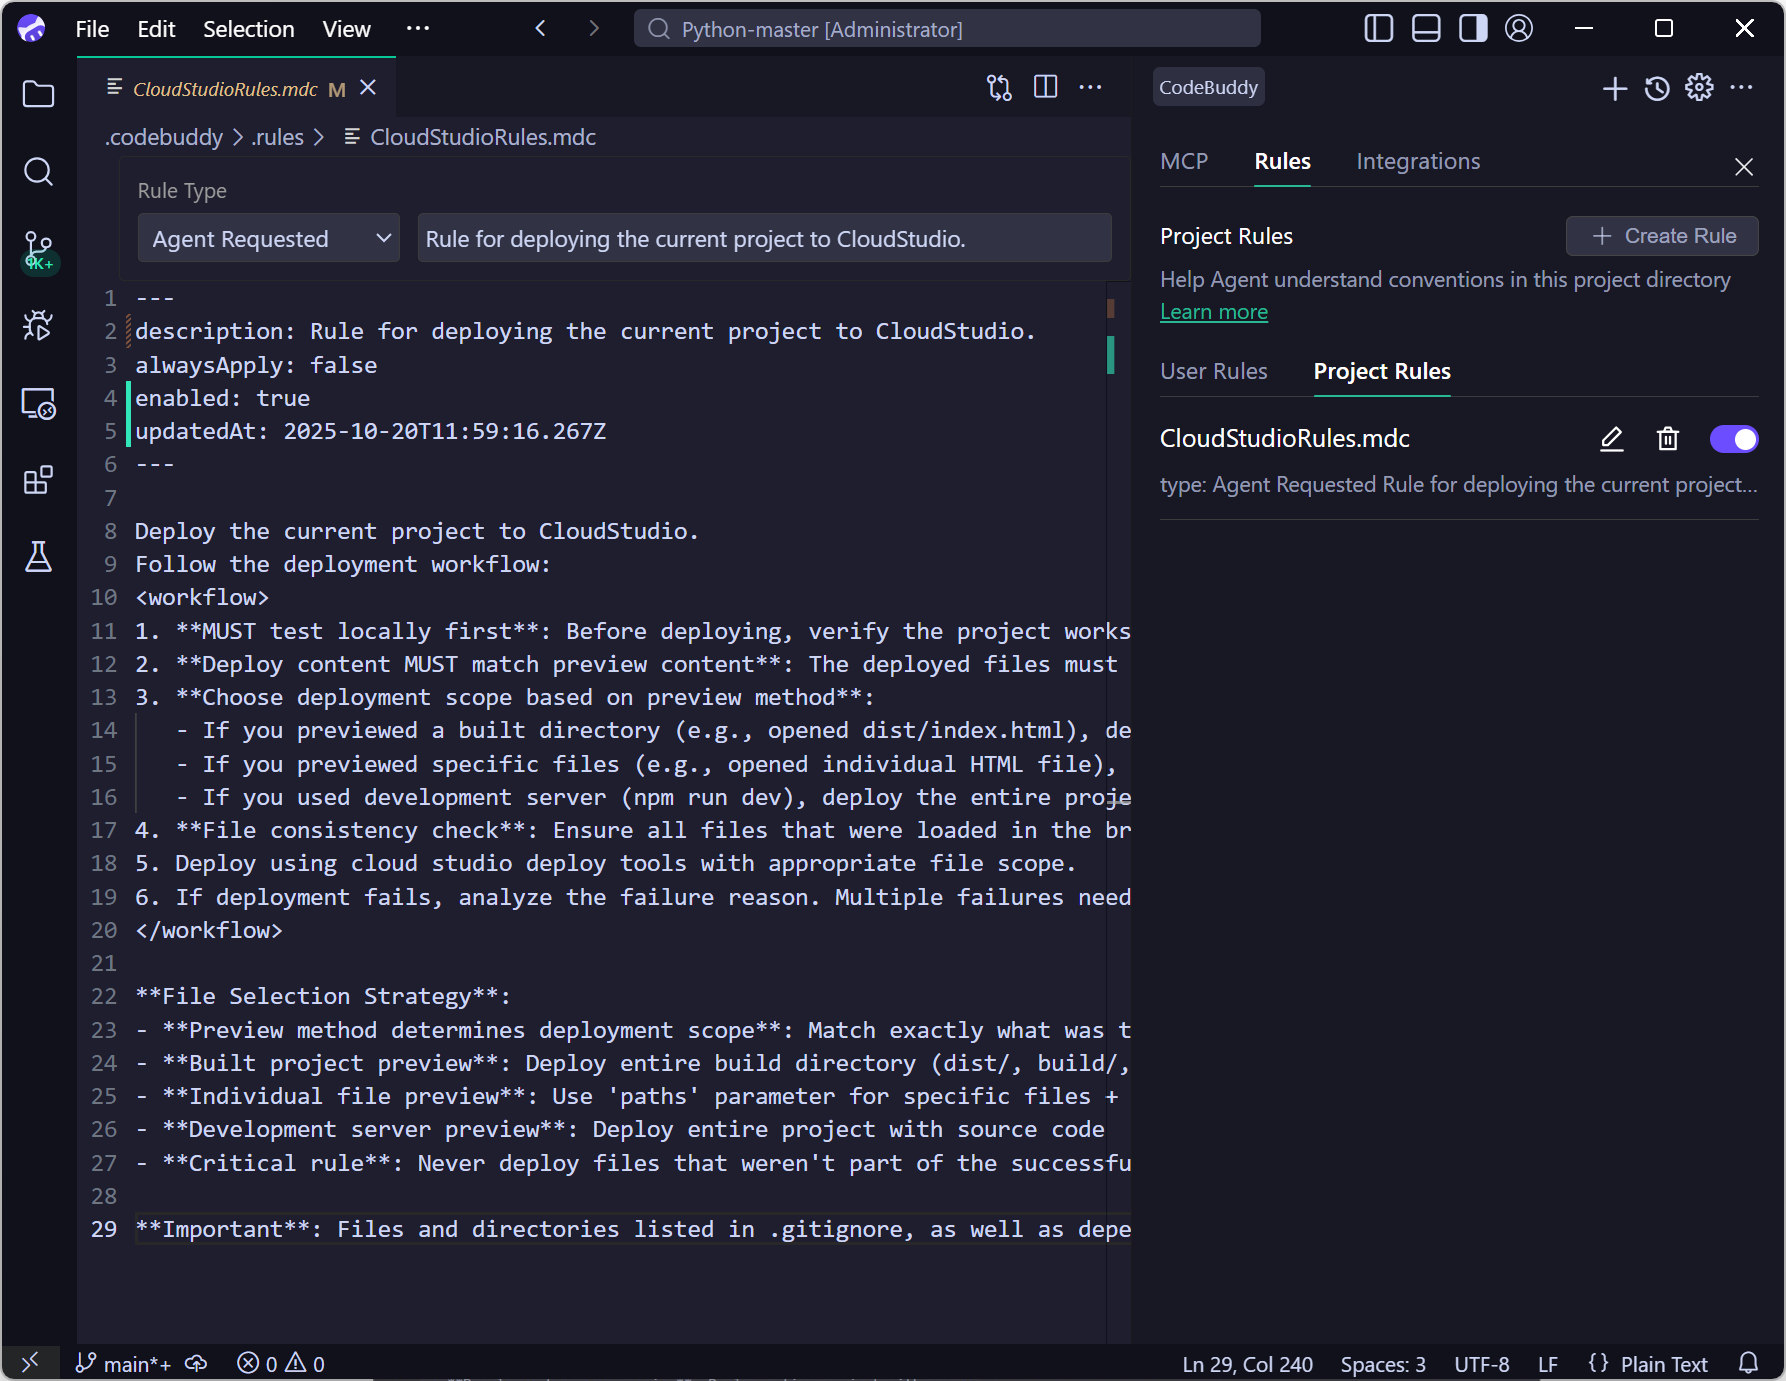1786x1381 pixels.
Task: Open the Run and Debug view
Action: (38, 325)
